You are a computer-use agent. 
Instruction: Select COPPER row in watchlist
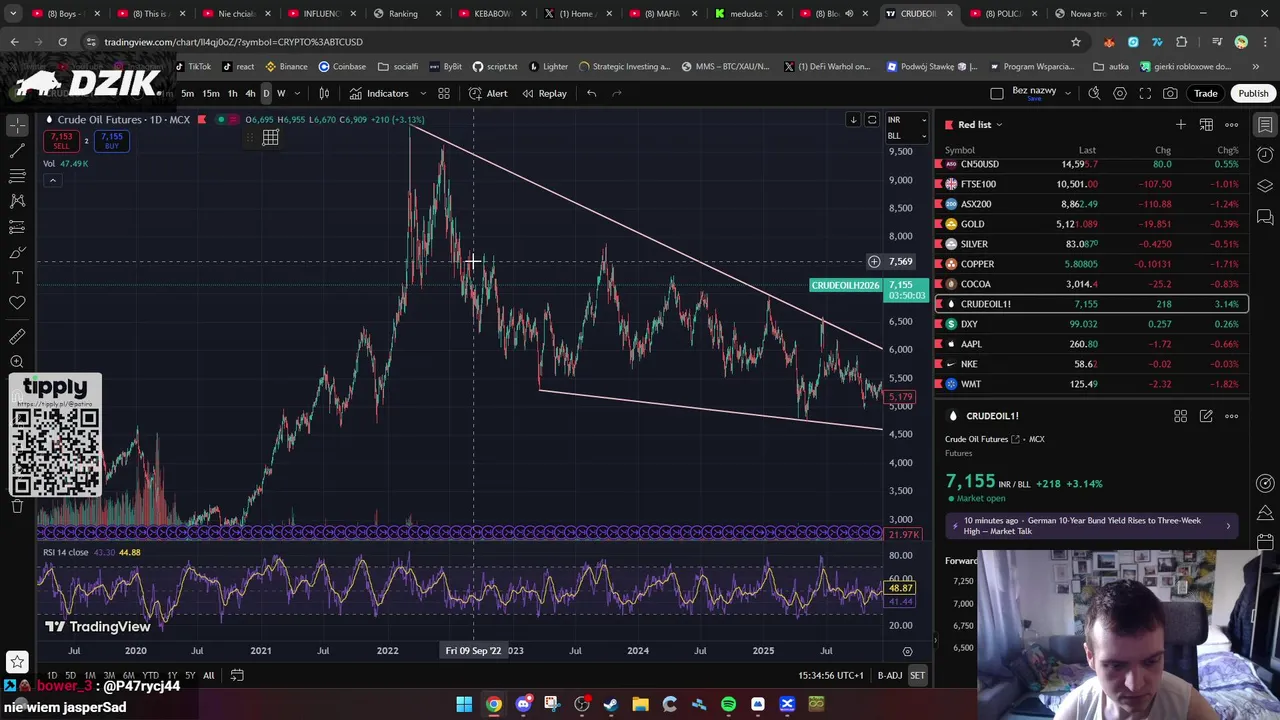pyautogui.click(x=1091, y=264)
